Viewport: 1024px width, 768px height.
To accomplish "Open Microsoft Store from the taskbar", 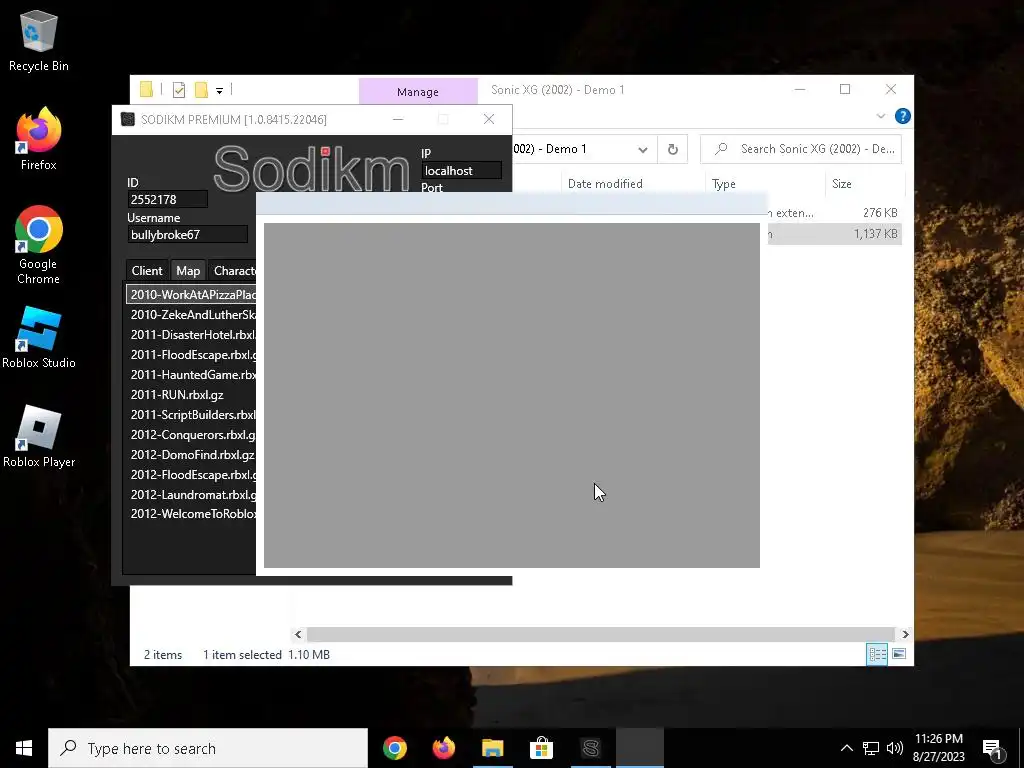I will tap(541, 748).
